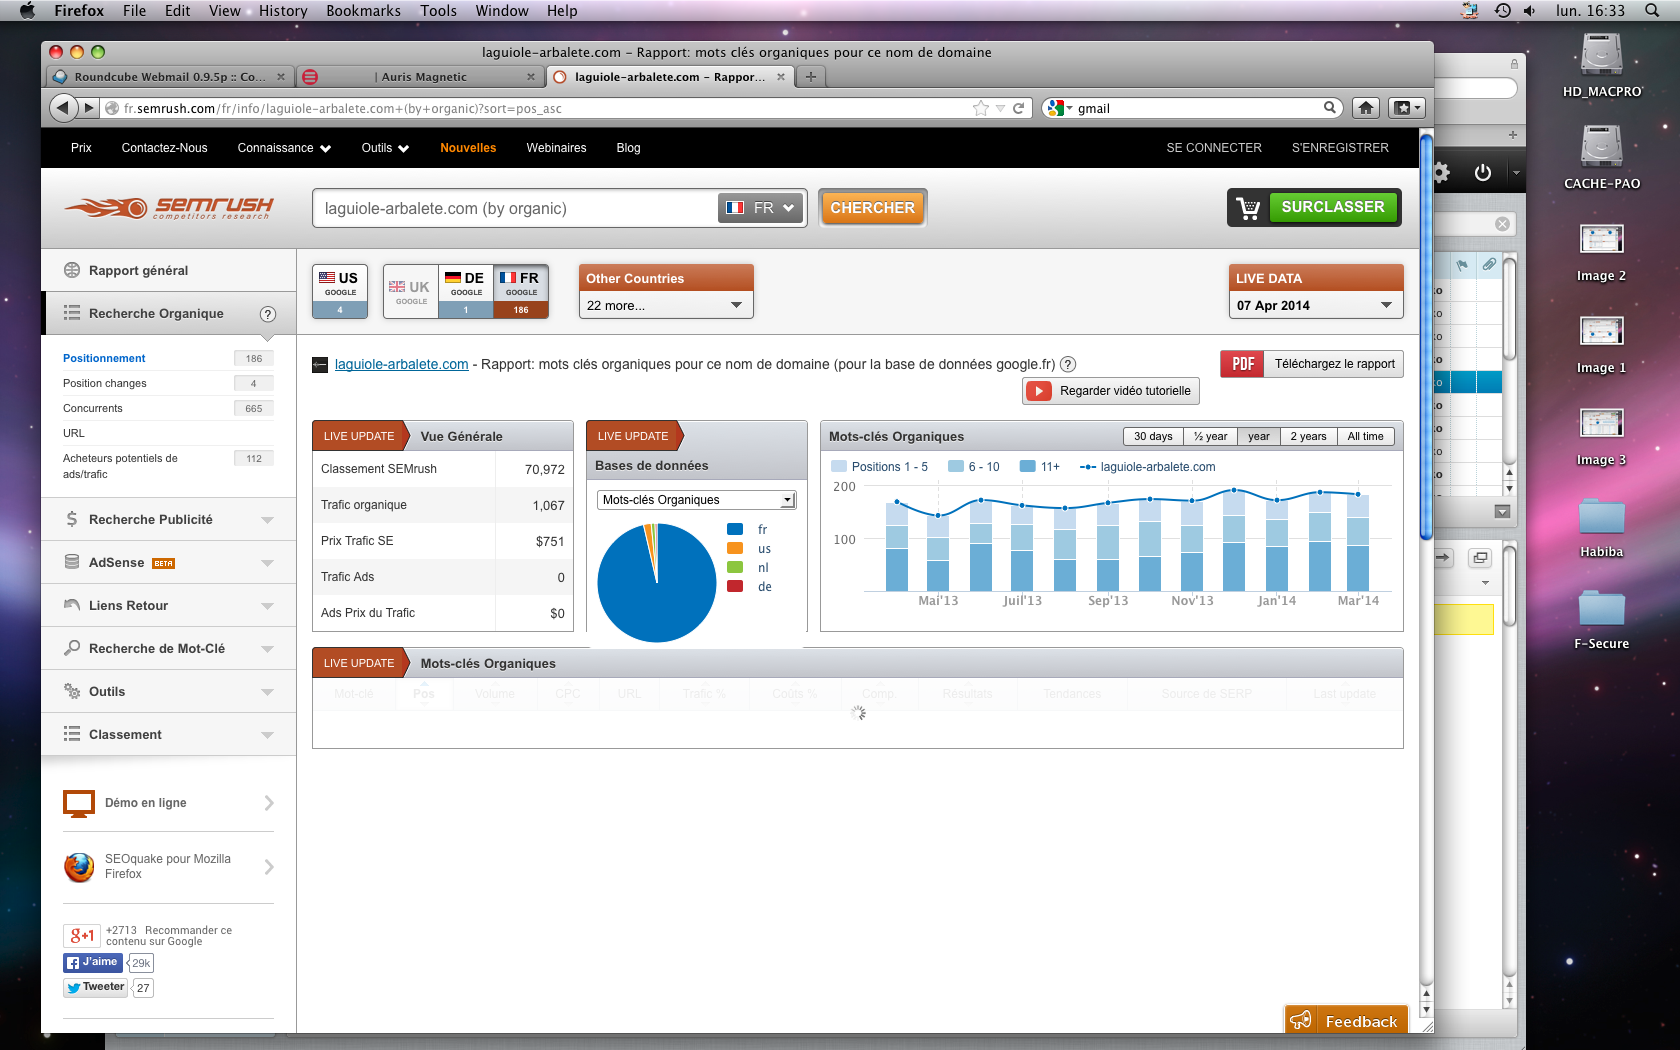Click the search magnifier icon in search box
Image resolution: width=1680 pixels, height=1050 pixels.
(1330, 108)
